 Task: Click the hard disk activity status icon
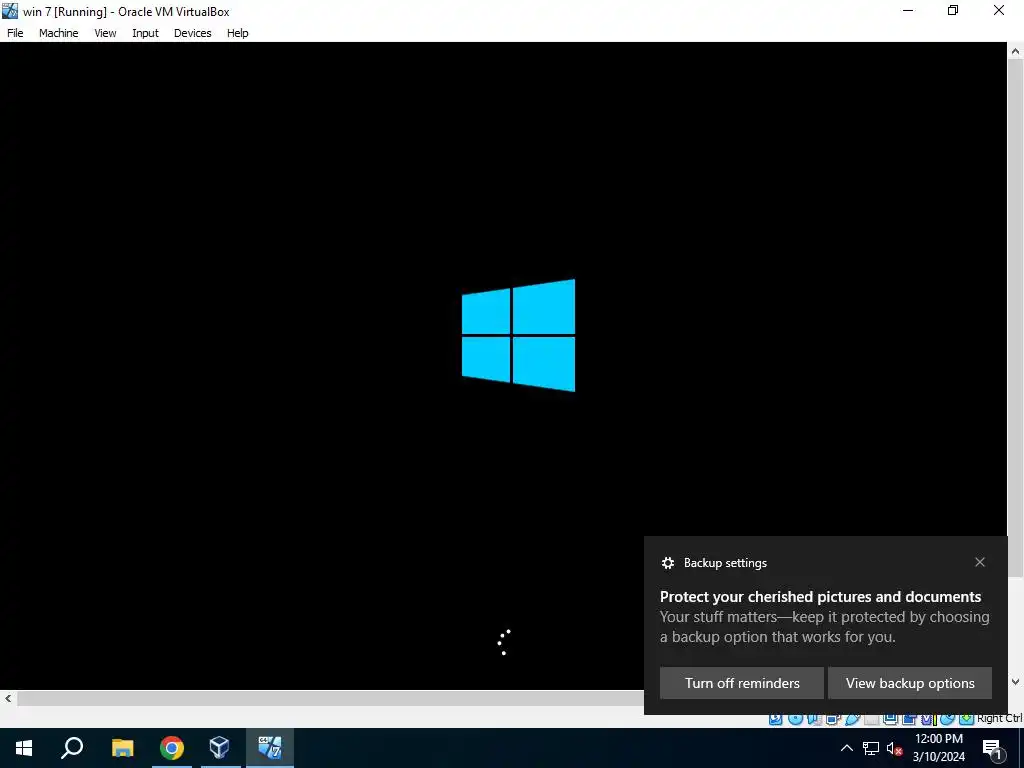point(775,719)
